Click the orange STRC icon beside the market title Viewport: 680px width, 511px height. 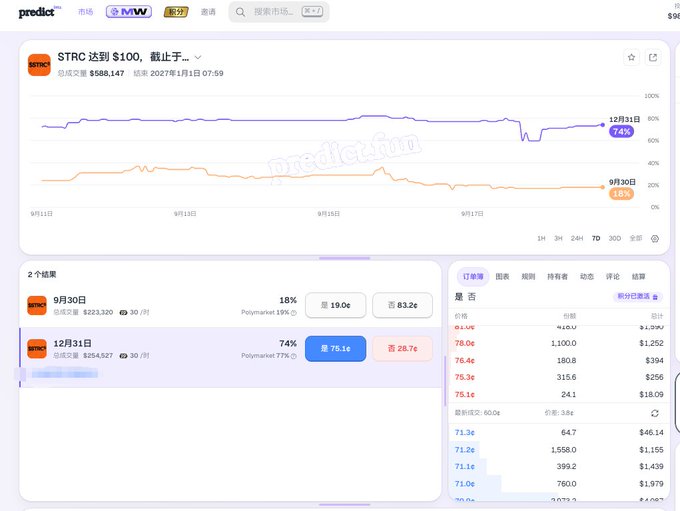click(x=39, y=65)
